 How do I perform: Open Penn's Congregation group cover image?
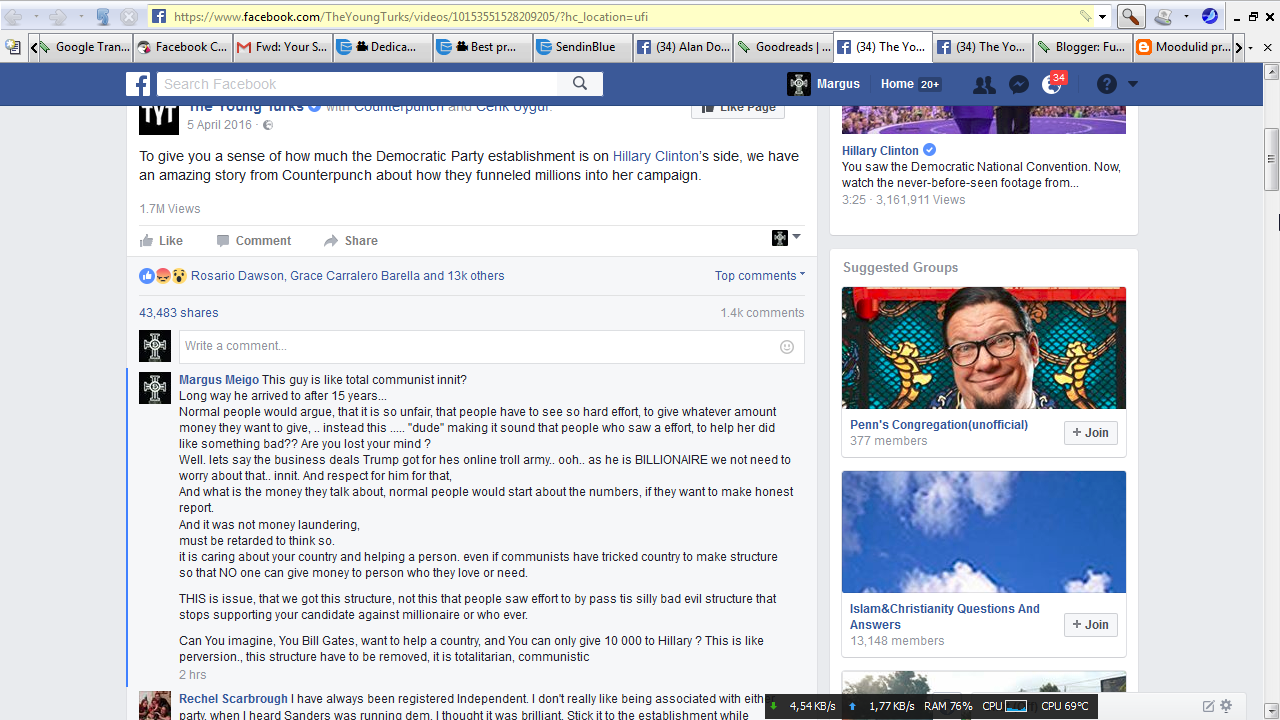point(984,348)
